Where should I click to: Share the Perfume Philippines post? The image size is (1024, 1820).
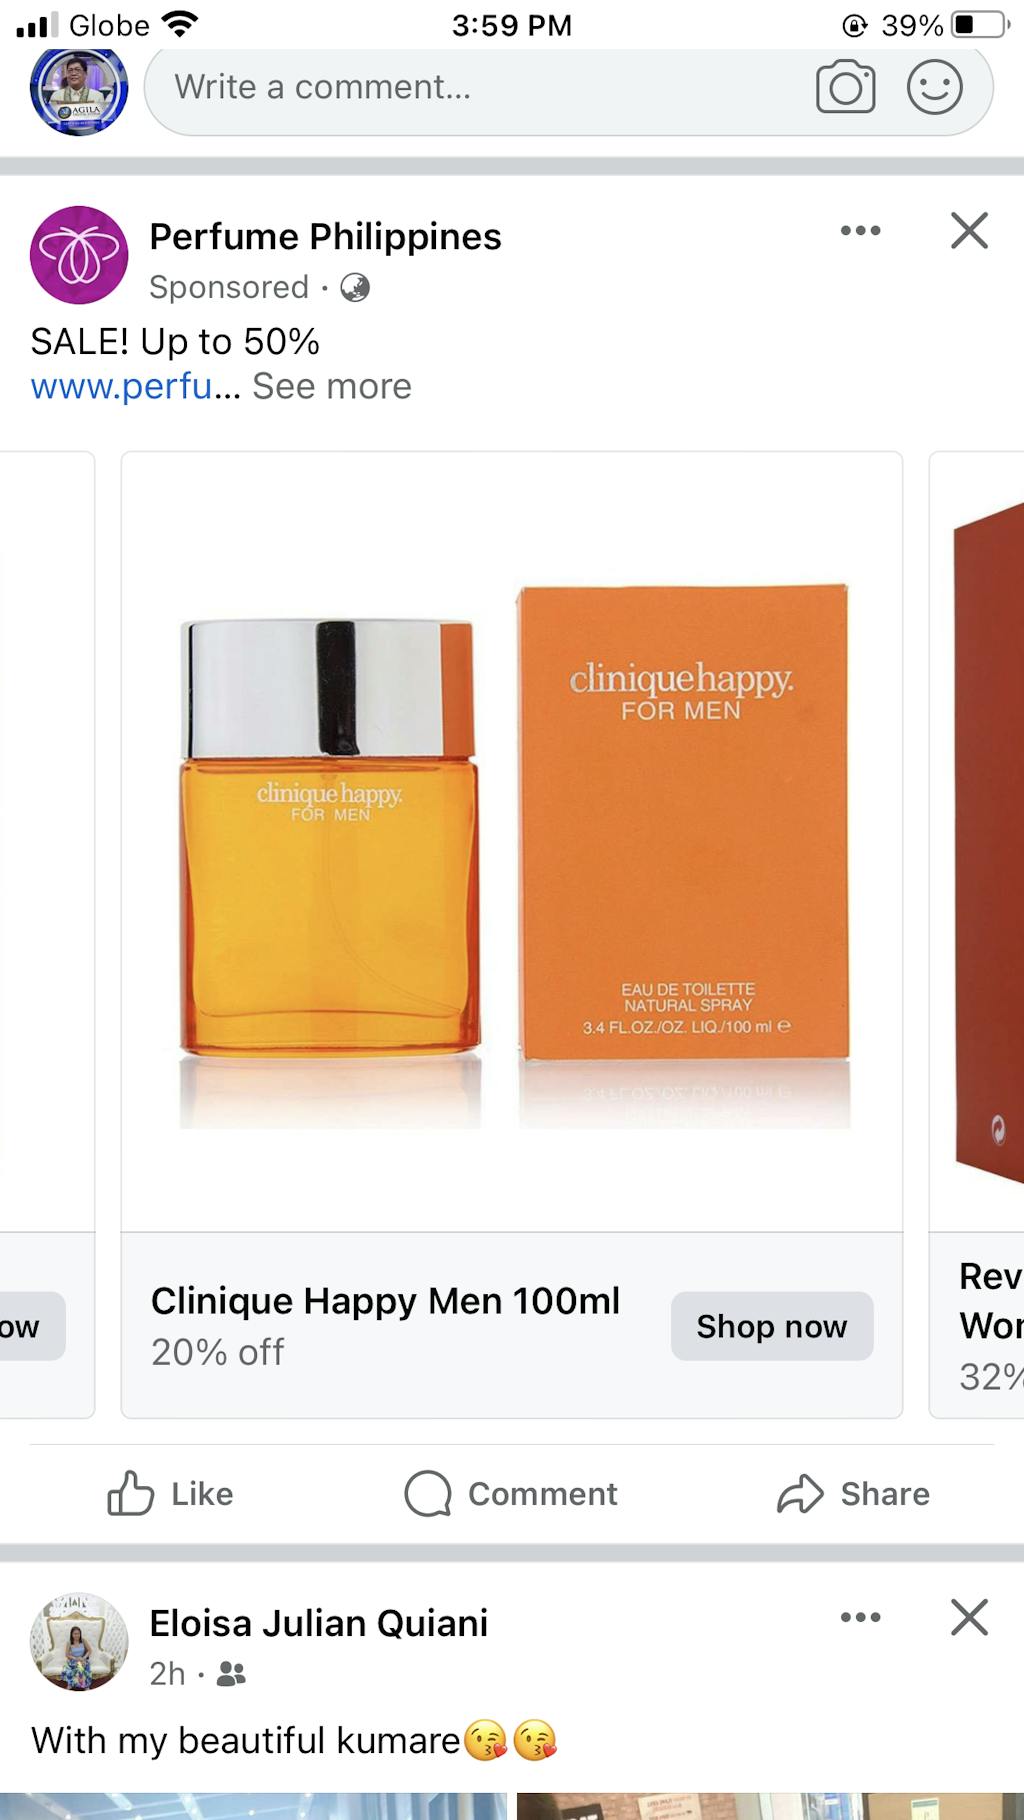853,1494
